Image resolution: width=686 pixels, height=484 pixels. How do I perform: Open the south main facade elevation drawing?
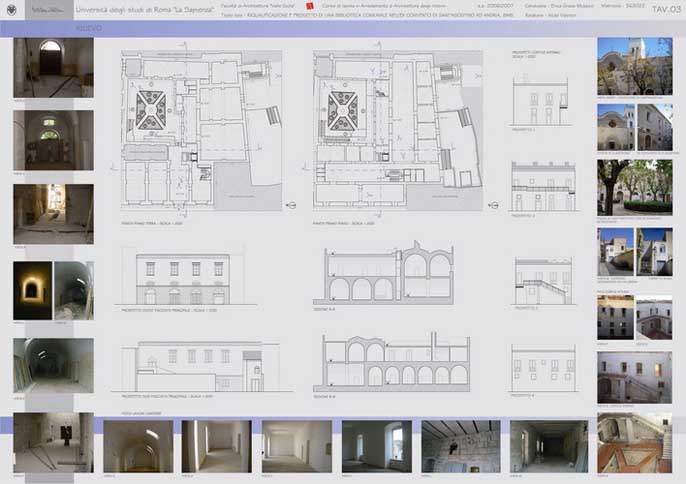point(202,366)
